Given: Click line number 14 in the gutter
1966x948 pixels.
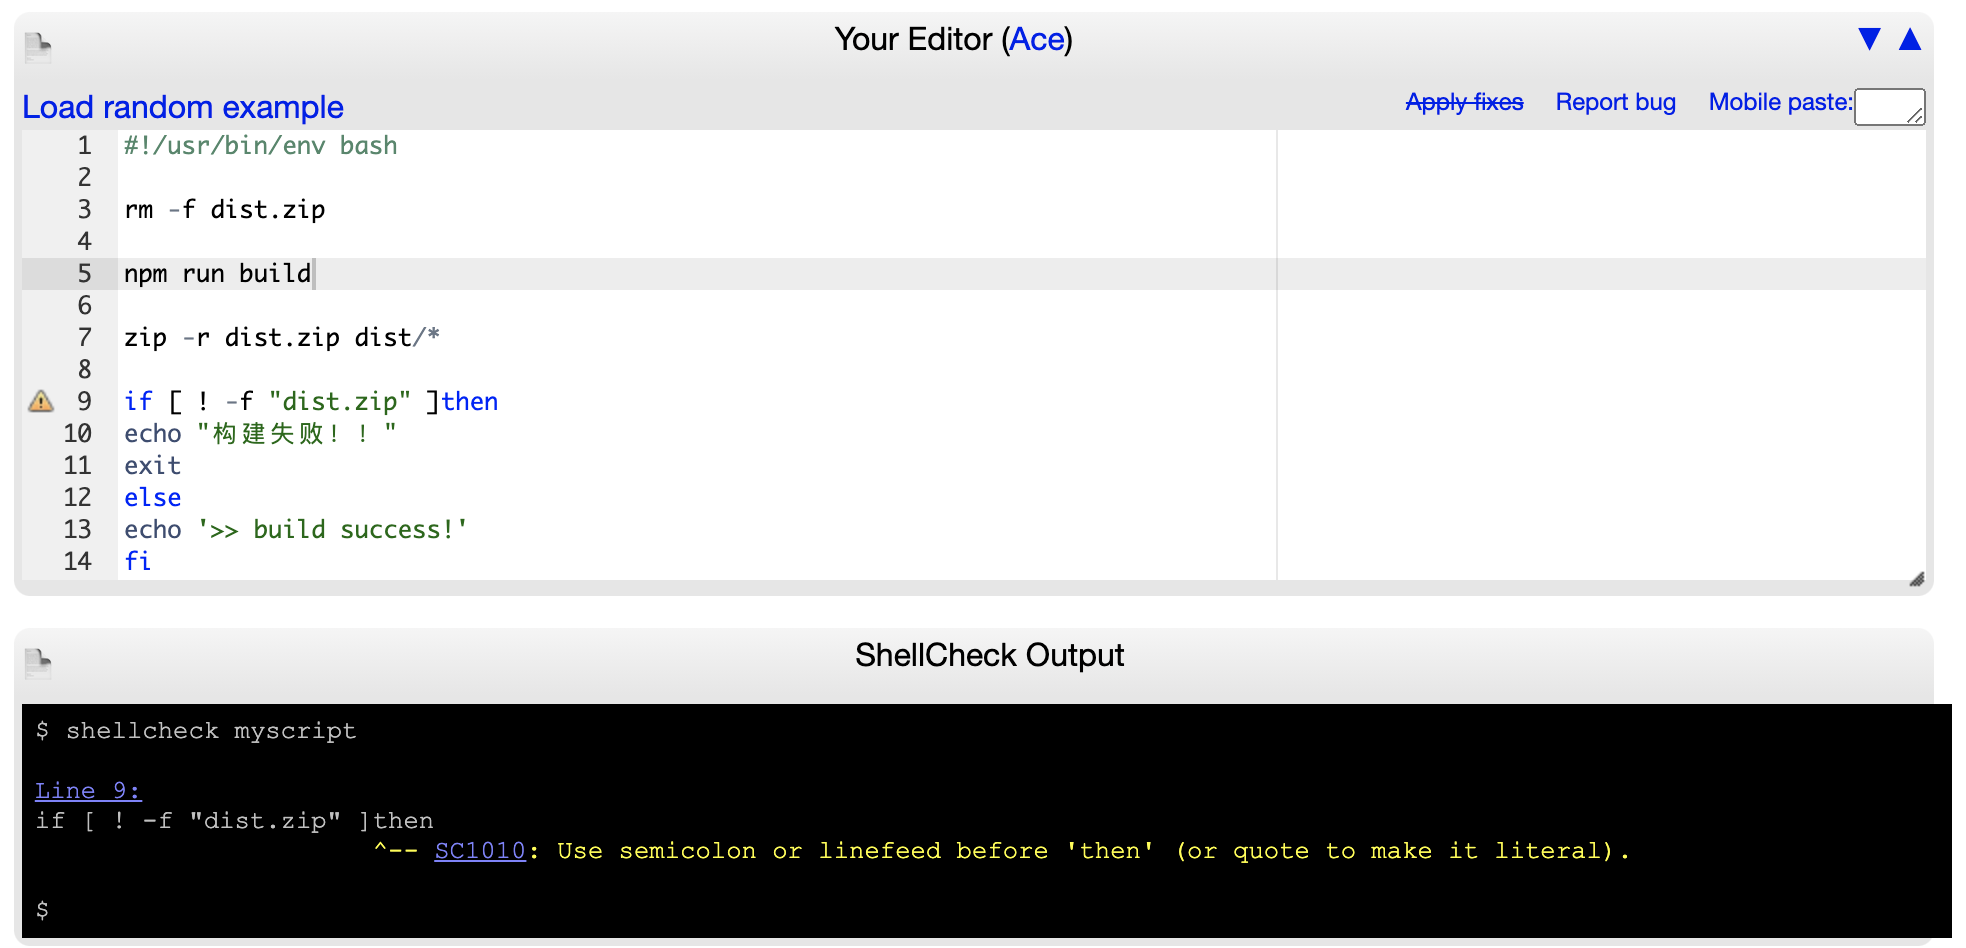Looking at the screenshot, I should coord(77,562).
